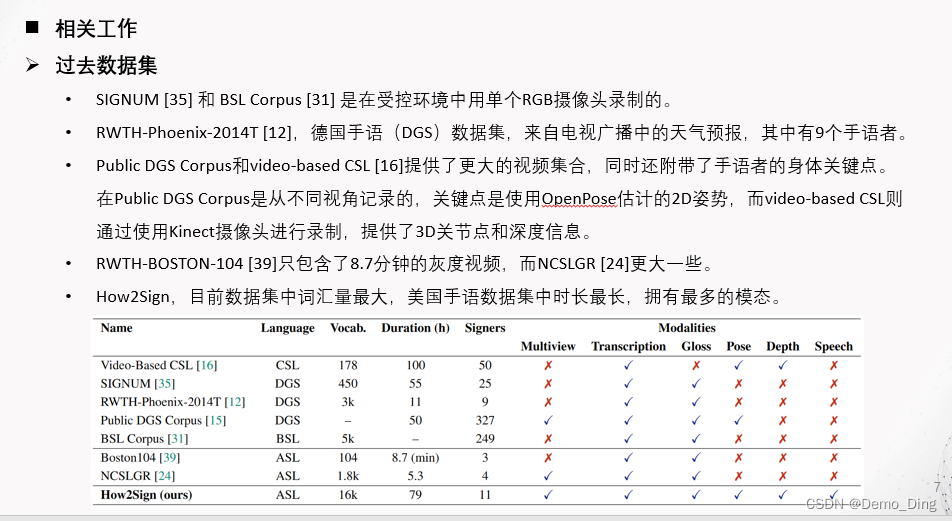Click the Gloss cross mark in the Video-Based CSL row
Image resolution: width=952 pixels, height=521 pixels.
click(696, 365)
